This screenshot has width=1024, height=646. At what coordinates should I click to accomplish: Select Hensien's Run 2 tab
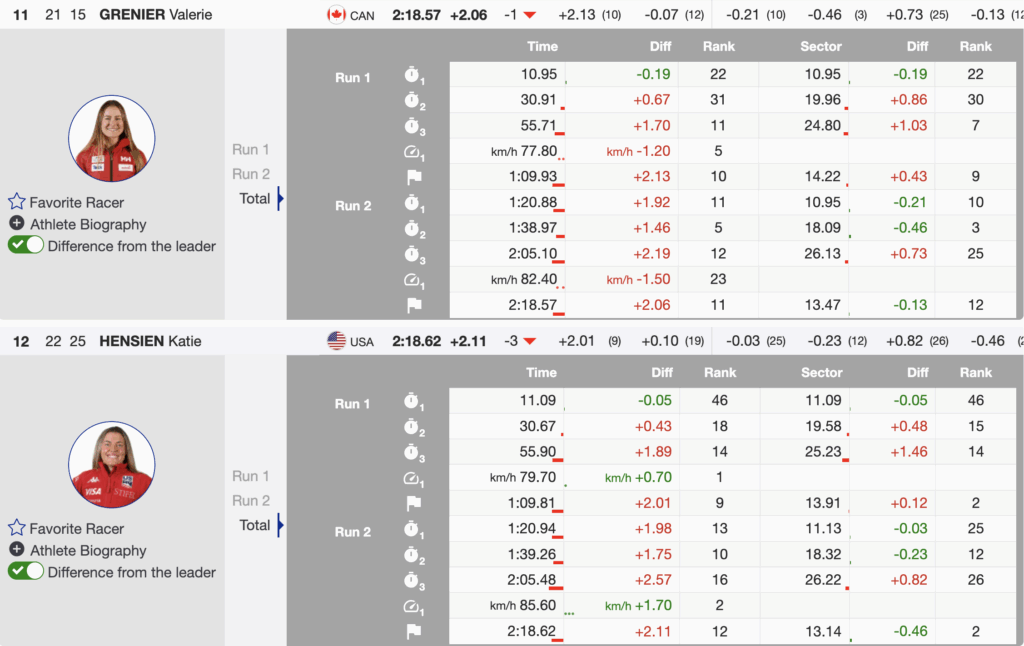coord(251,500)
